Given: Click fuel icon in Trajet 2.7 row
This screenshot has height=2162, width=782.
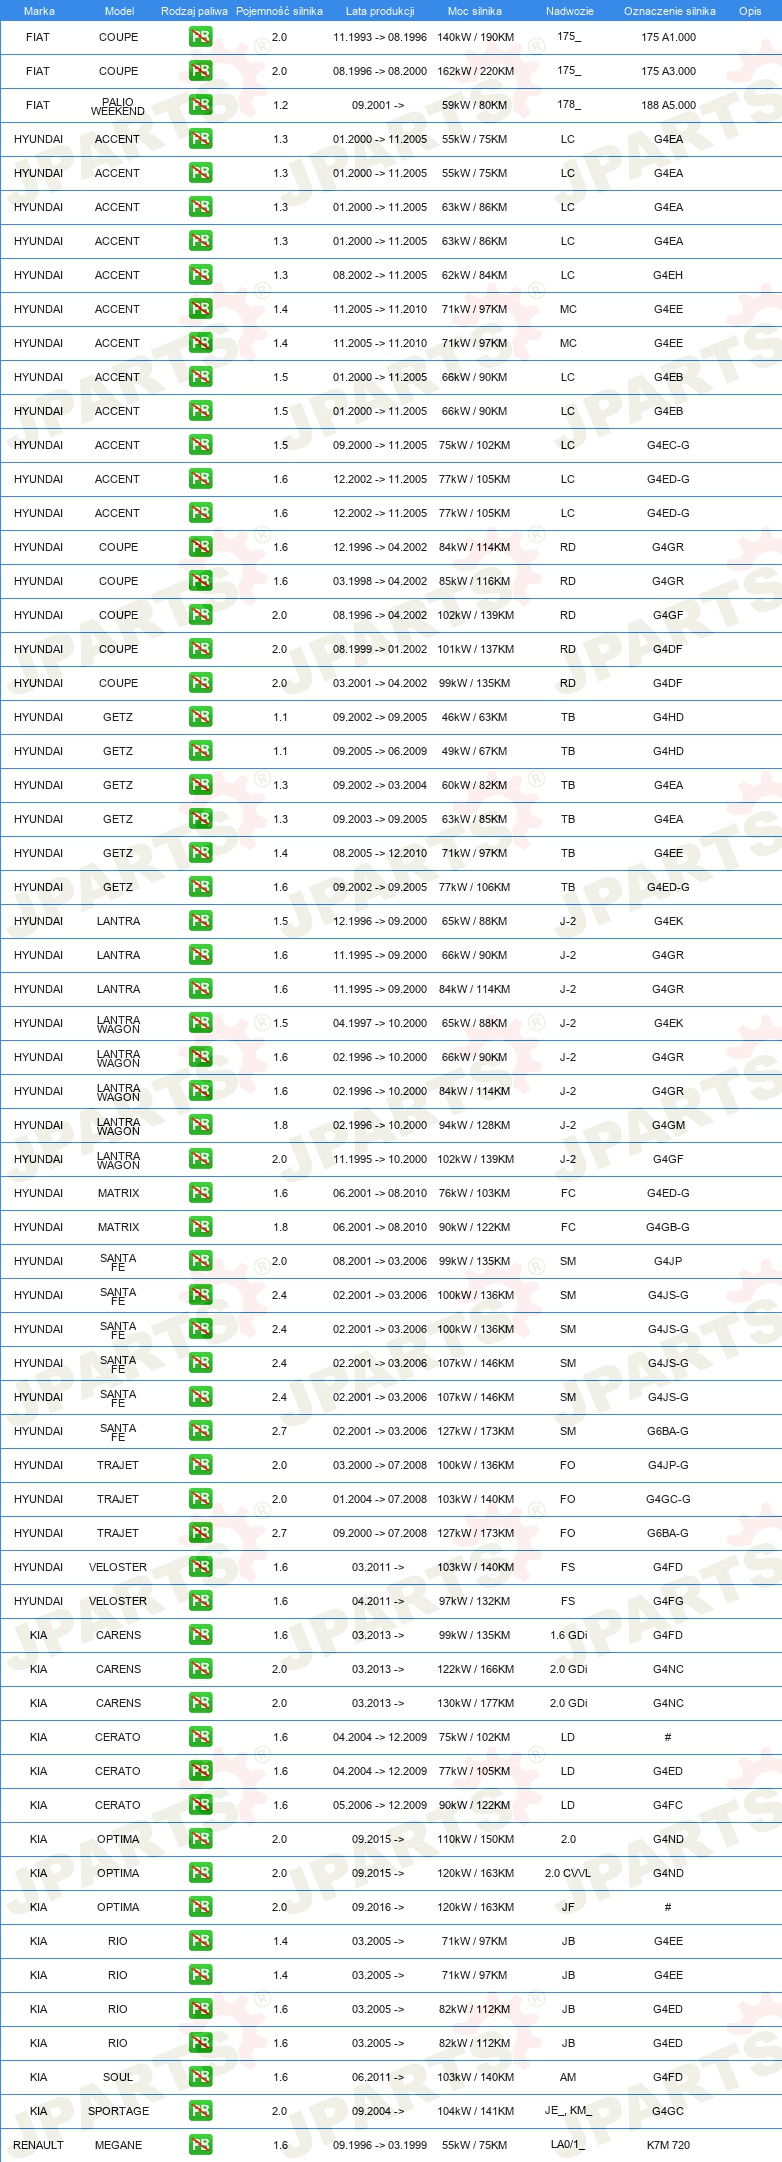Looking at the screenshot, I should pyautogui.click(x=200, y=1533).
